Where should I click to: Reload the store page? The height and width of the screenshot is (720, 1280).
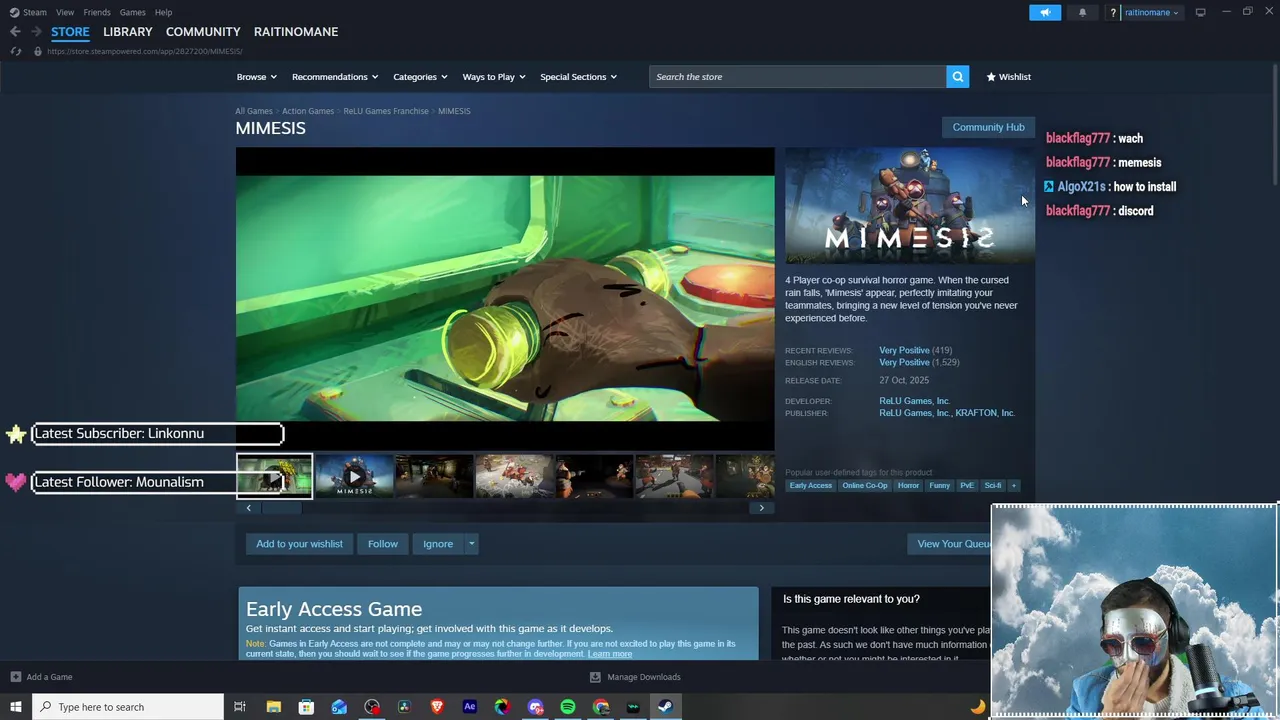coord(15,51)
